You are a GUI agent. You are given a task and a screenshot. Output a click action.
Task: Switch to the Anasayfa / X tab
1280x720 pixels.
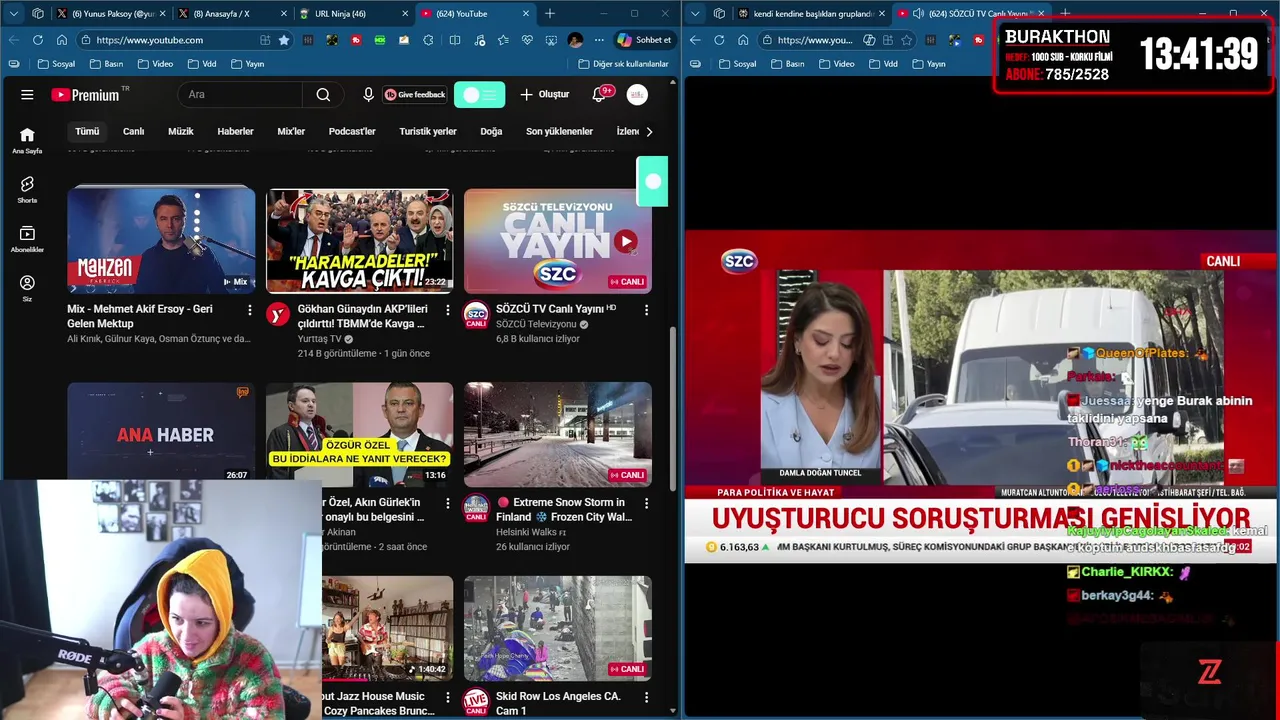tap(231, 14)
